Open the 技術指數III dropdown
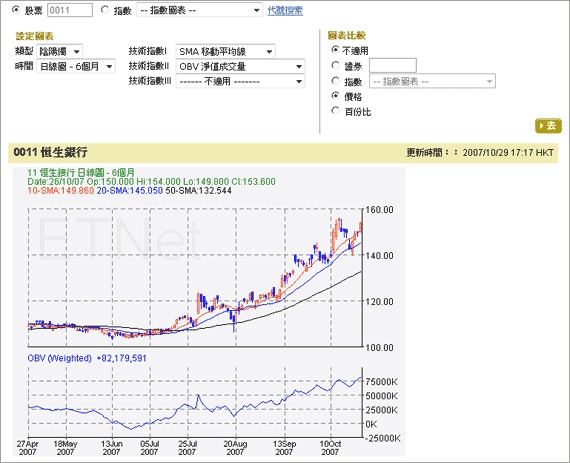The height and width of the screenshot is (463, 570). [x=240, y=81]
